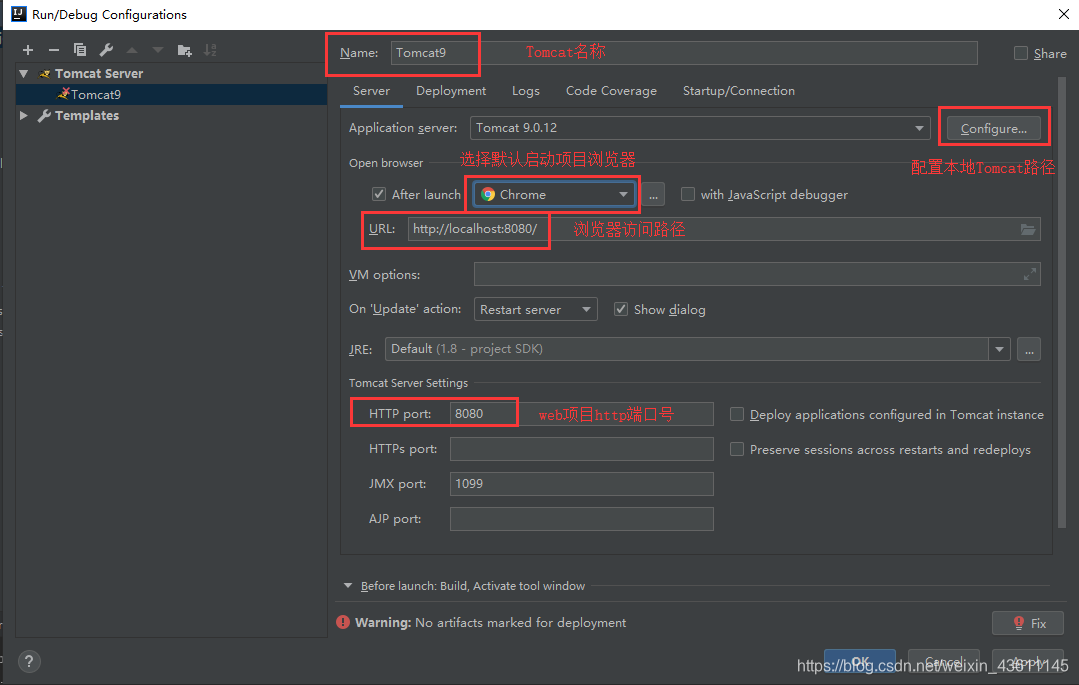1079x685 pixels.
Task: Expand the VM options field
Action: click(1029, 274)
